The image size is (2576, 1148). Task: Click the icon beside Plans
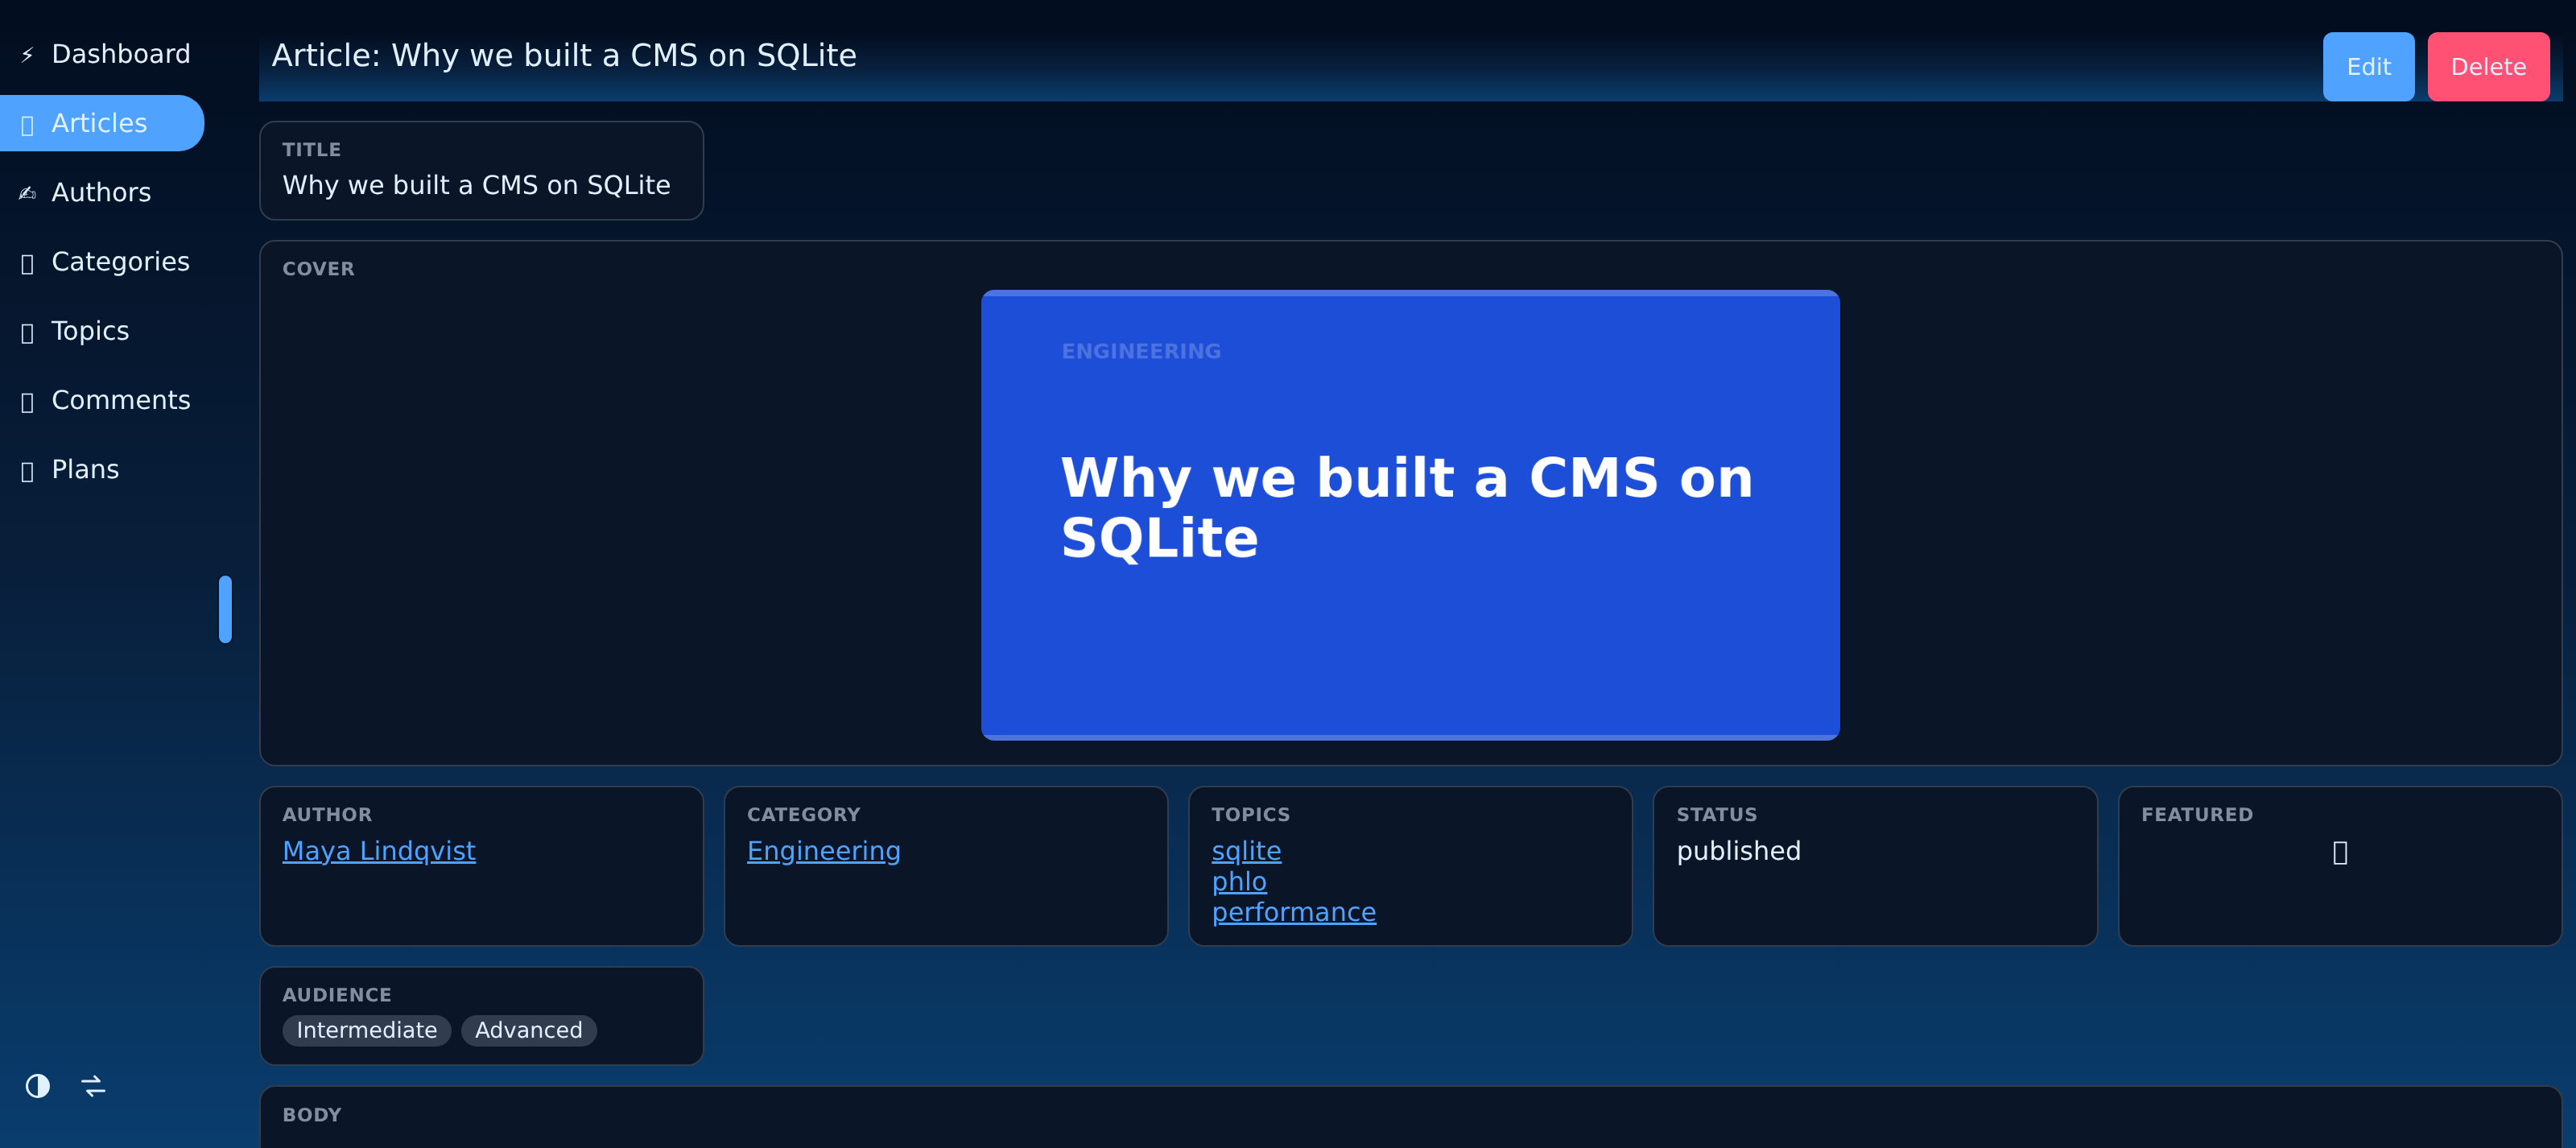pos(27,470)
